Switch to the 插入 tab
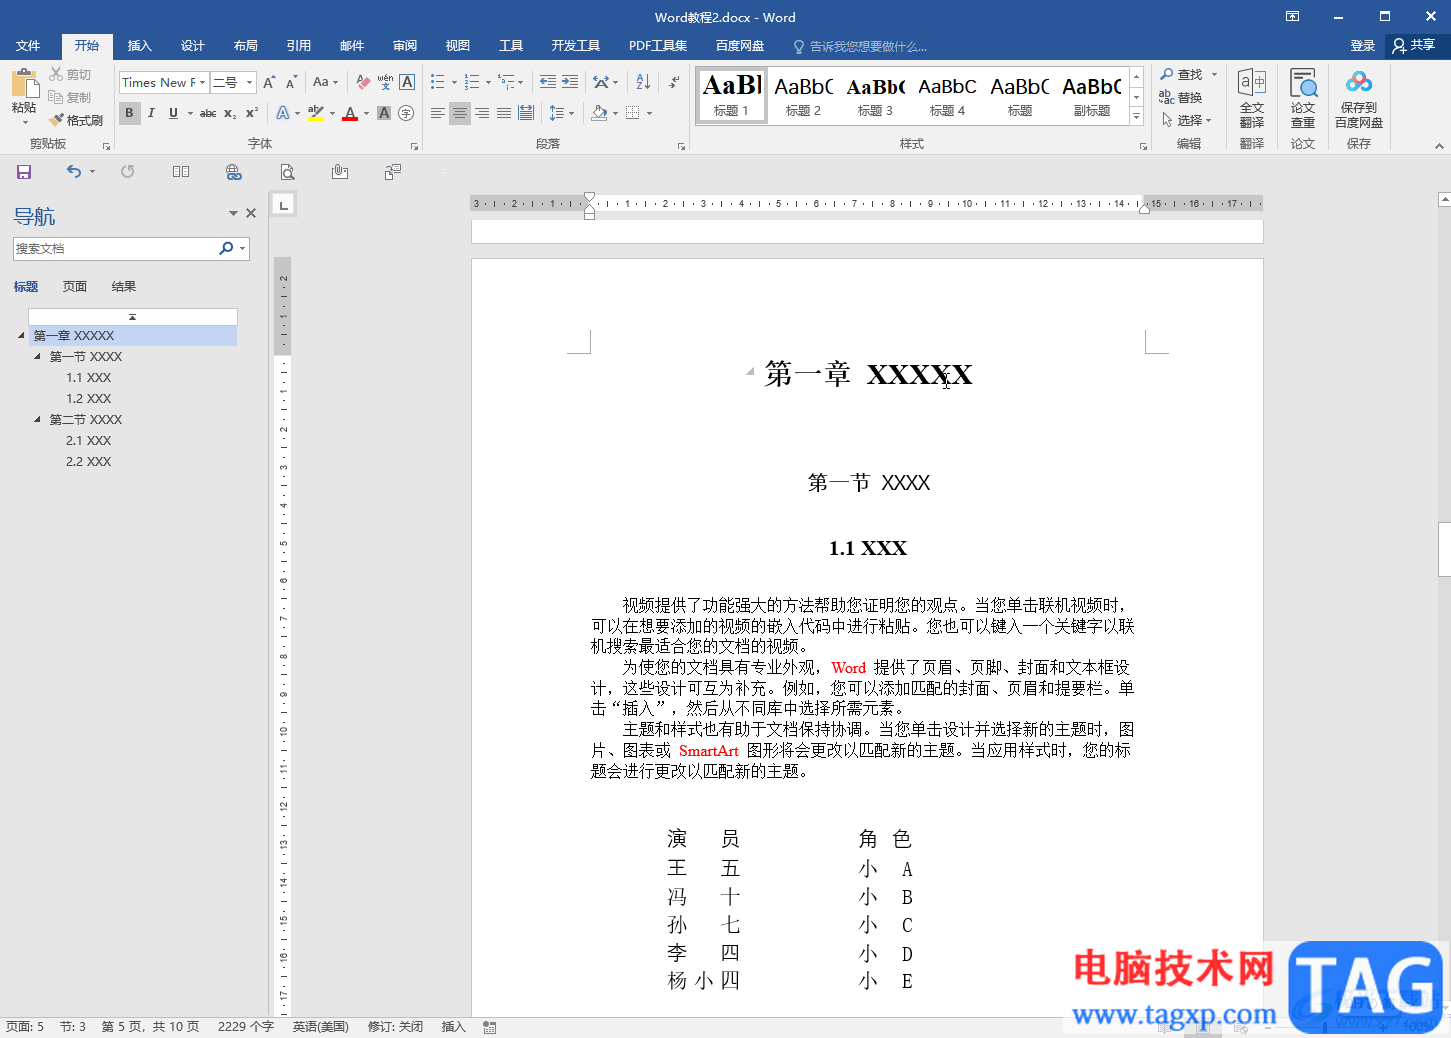 pyautogui.click(x=139, y=46)
